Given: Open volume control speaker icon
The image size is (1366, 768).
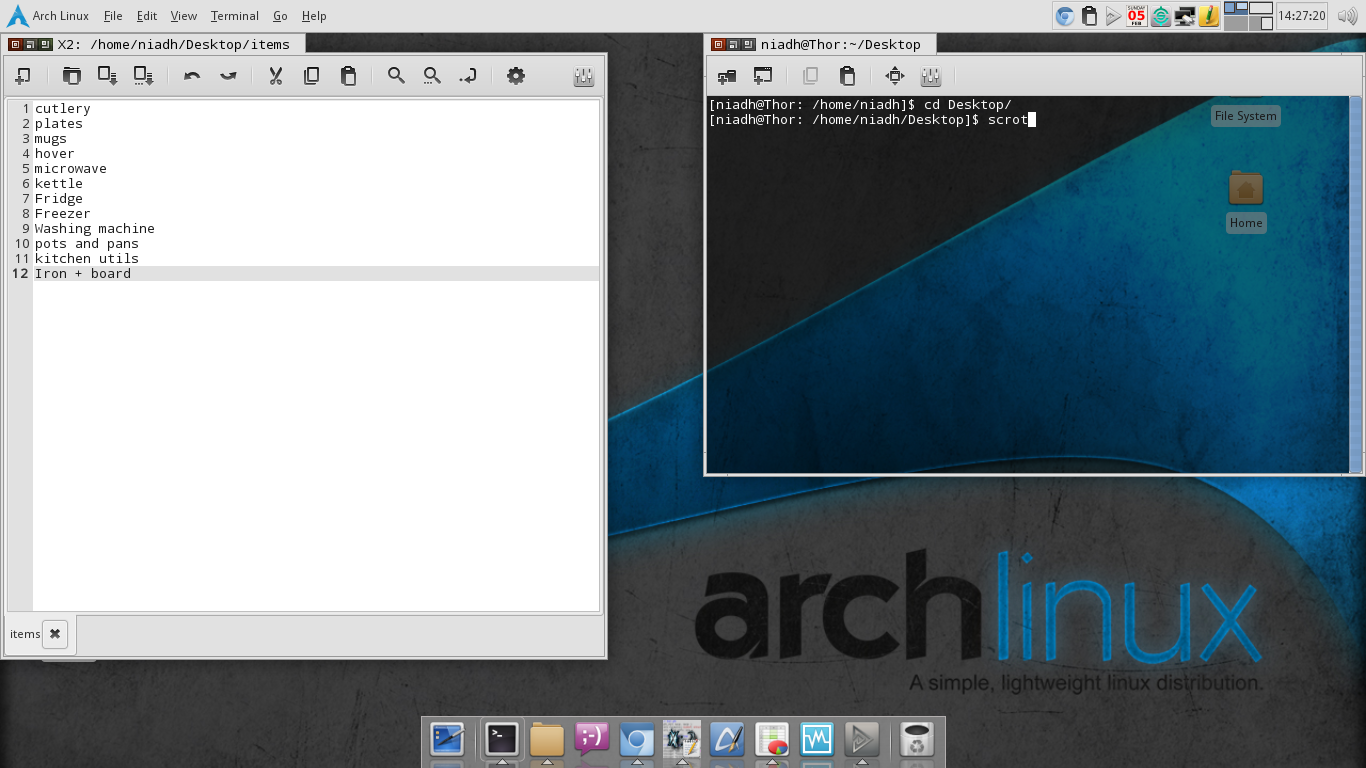Looking at the screenshot, I should (1346, 15).
